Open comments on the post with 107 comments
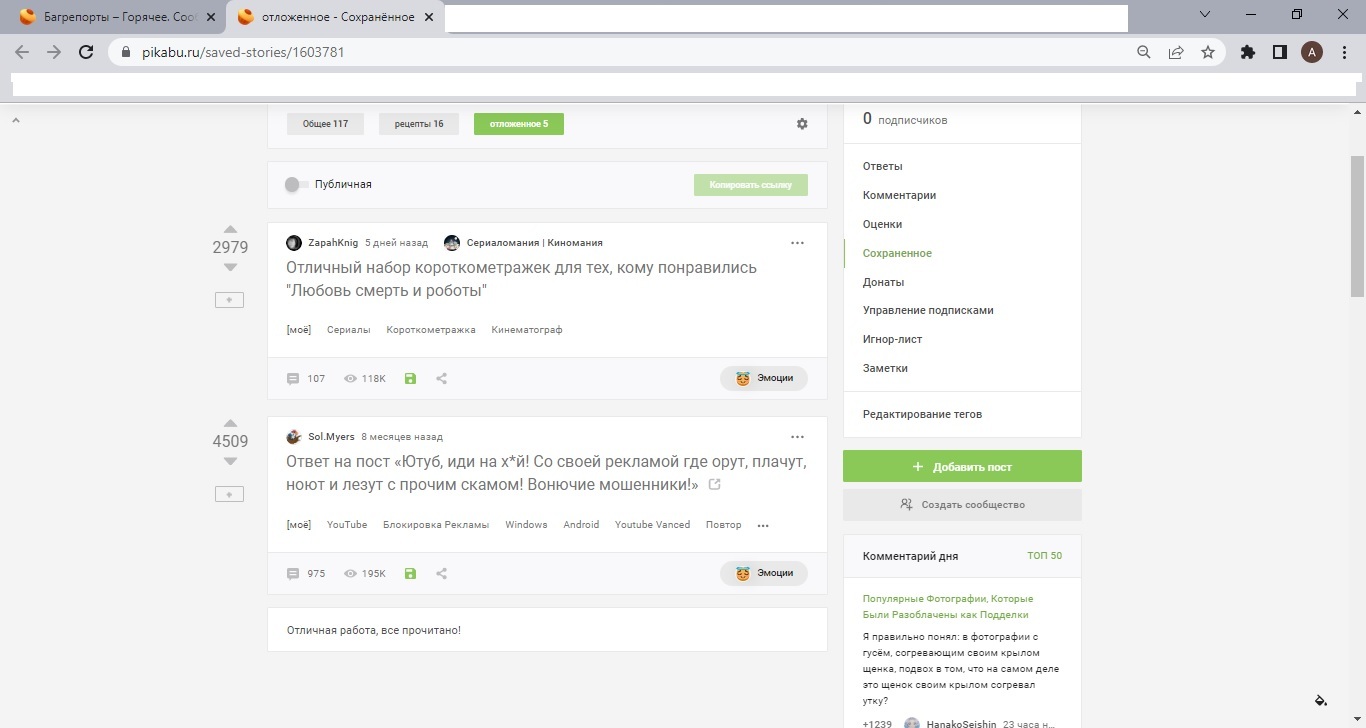Viewport: 1366px width, 728px height. [306, 379]
